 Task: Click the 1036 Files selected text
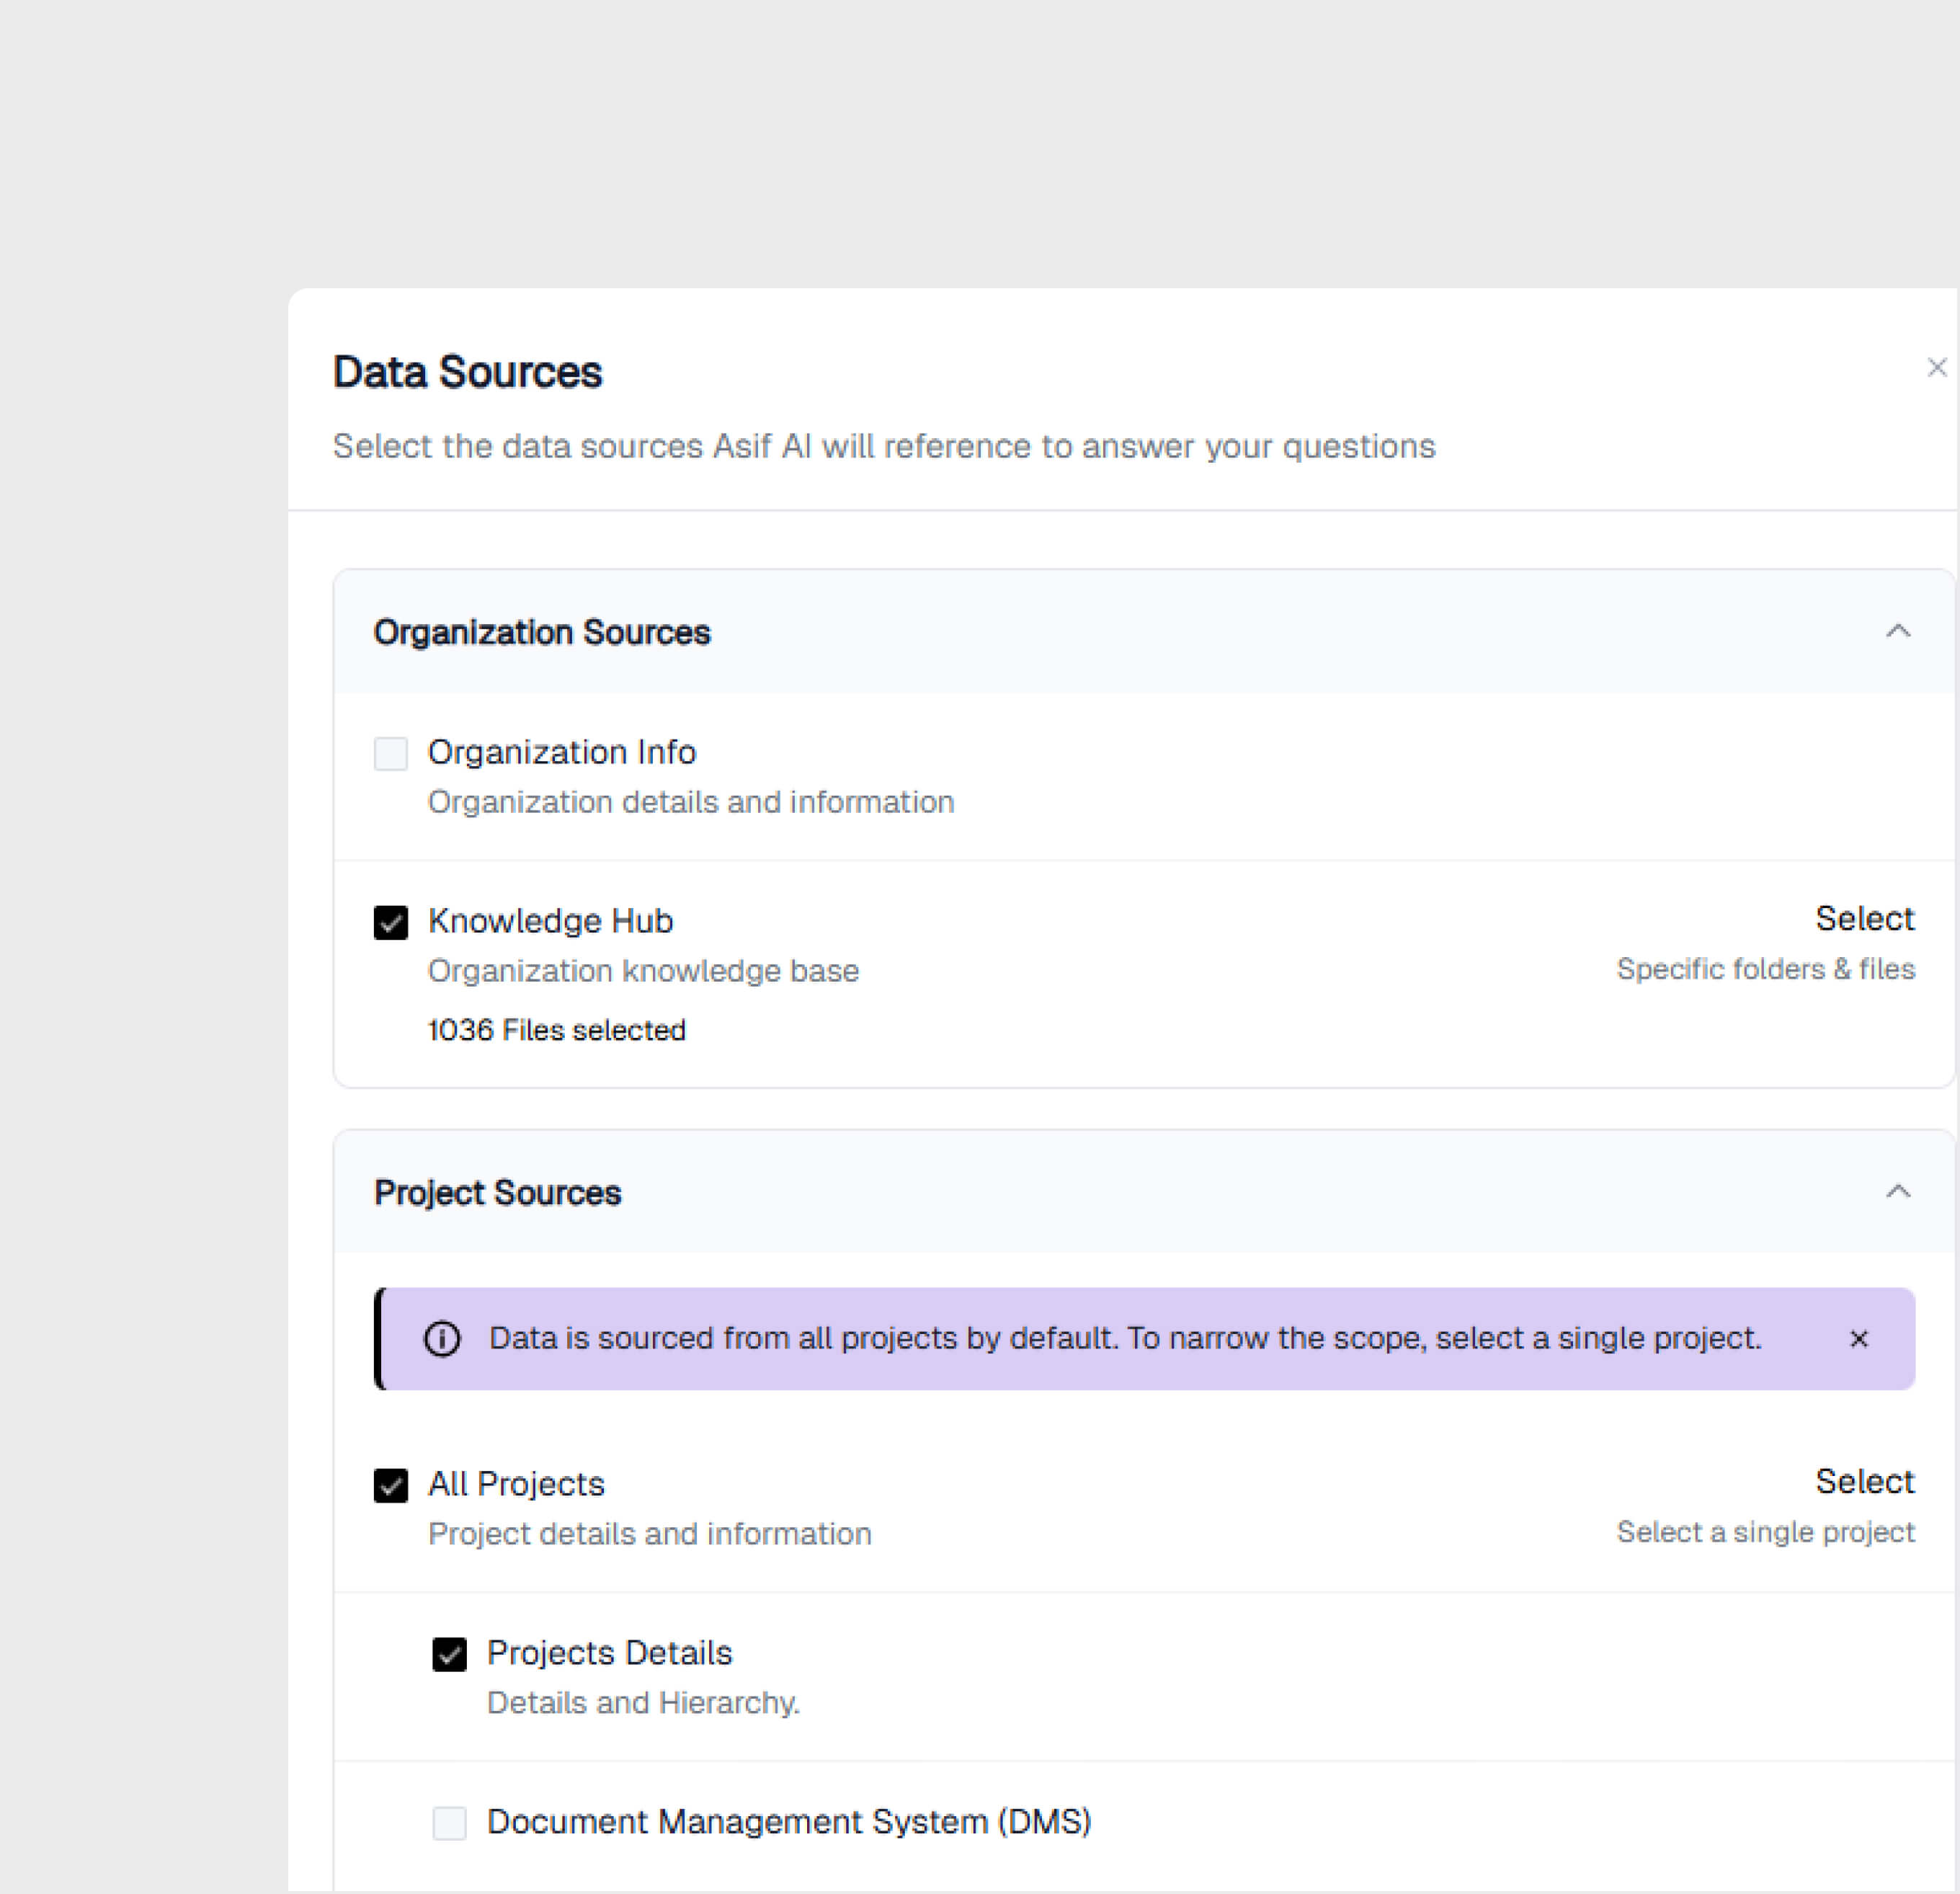(556, 1030)
